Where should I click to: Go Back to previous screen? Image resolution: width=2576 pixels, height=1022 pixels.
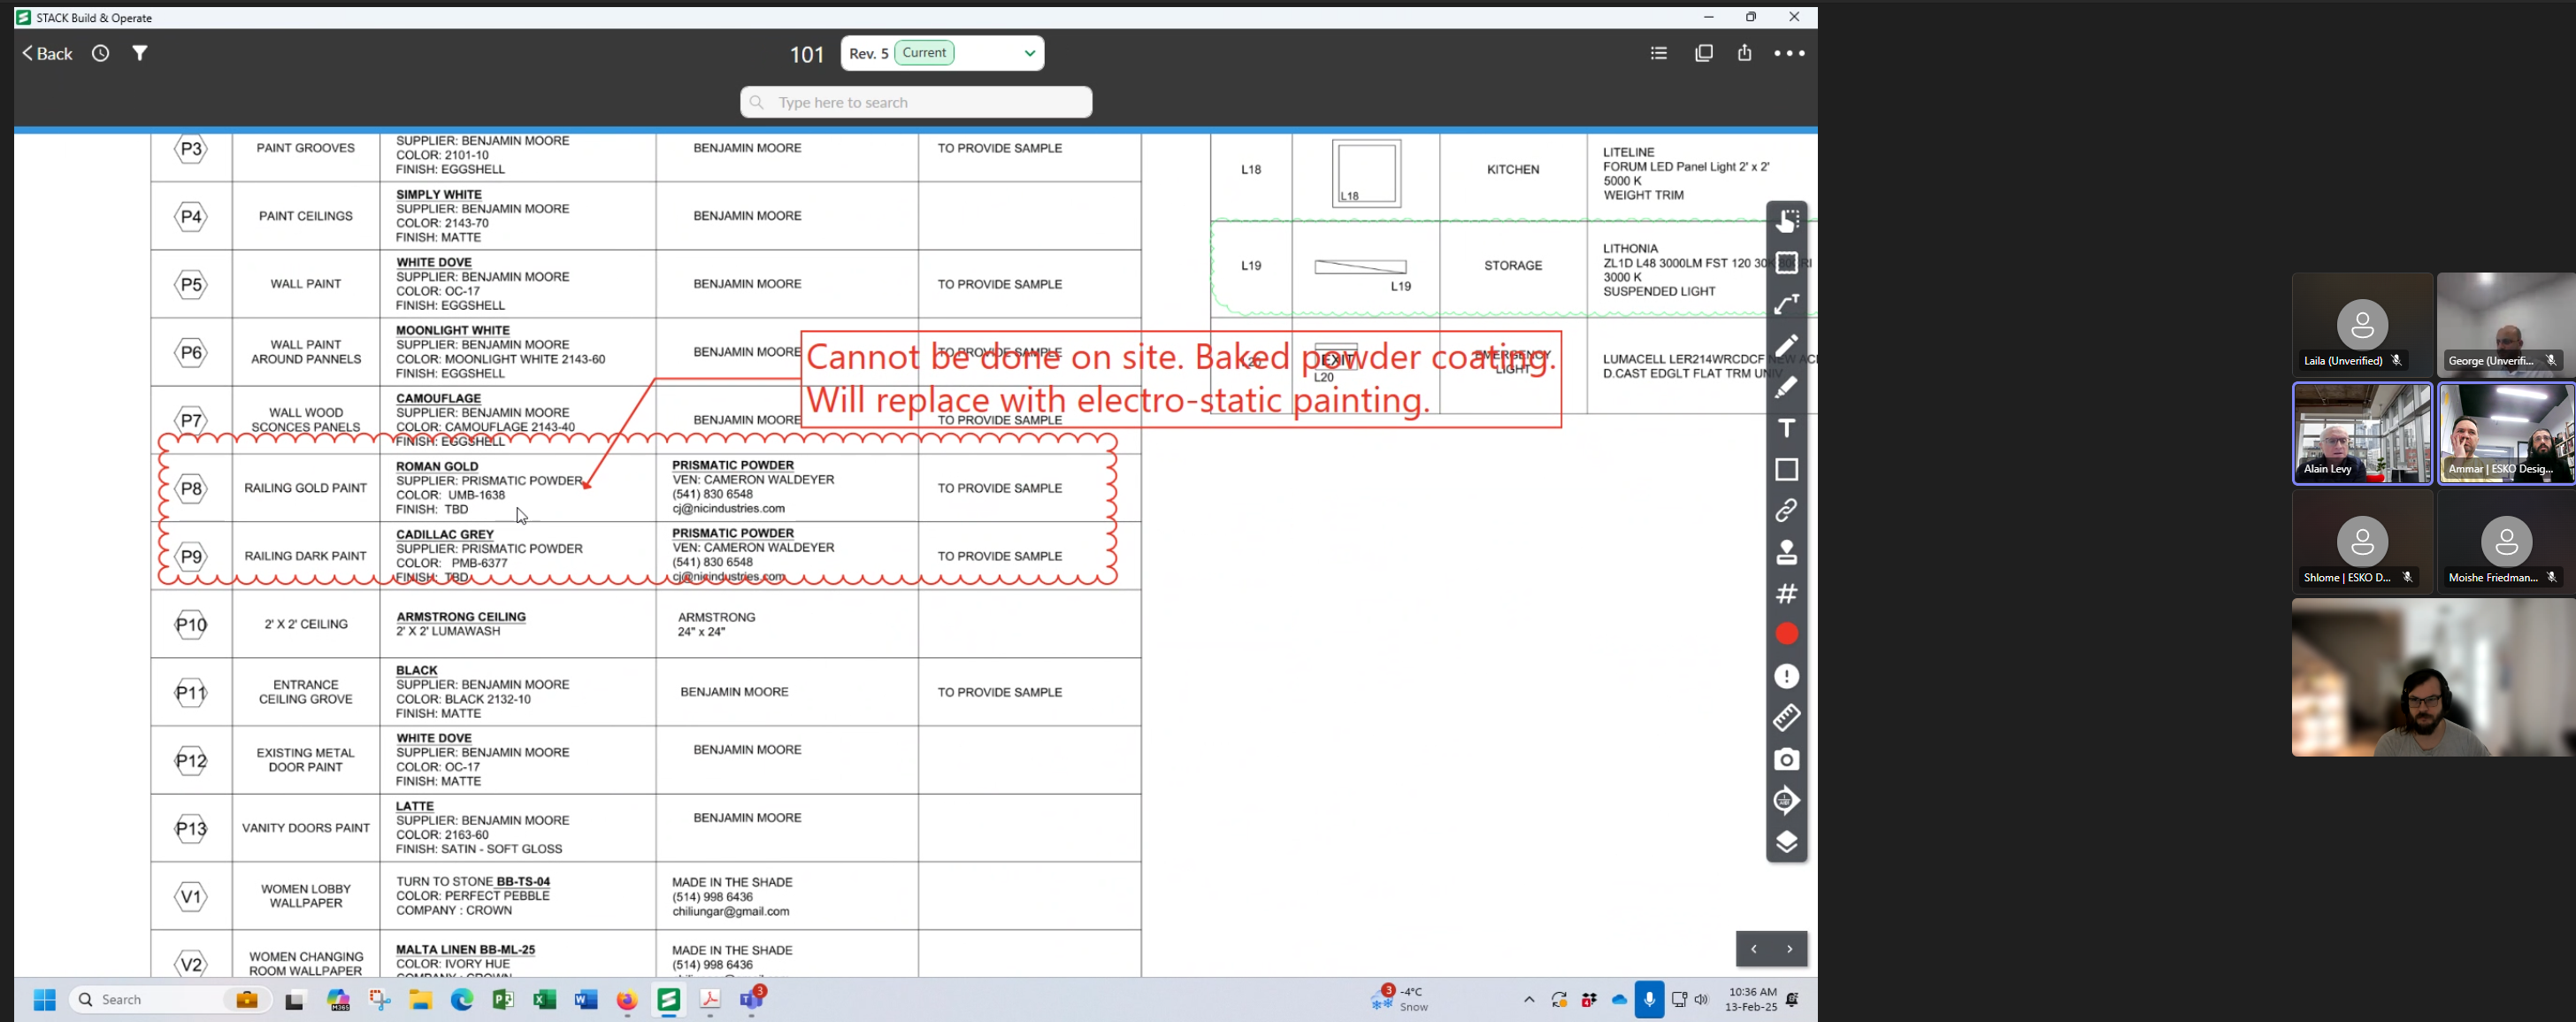[47, 53]
